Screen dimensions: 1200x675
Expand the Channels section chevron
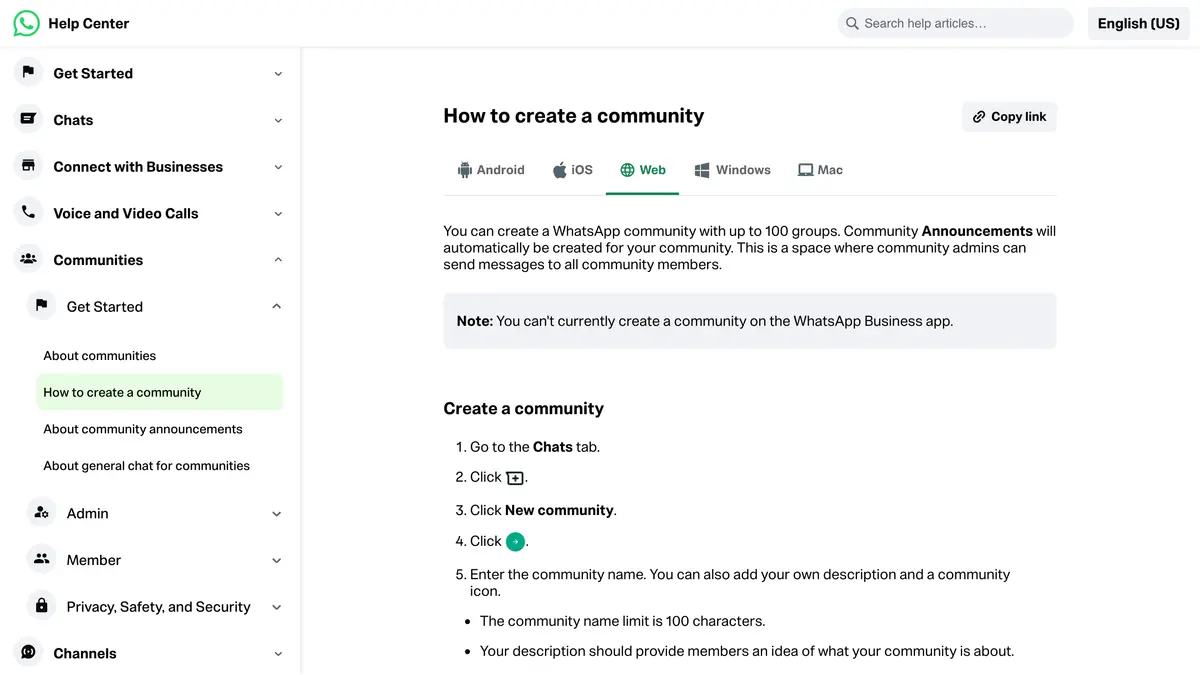pos(278,653)
